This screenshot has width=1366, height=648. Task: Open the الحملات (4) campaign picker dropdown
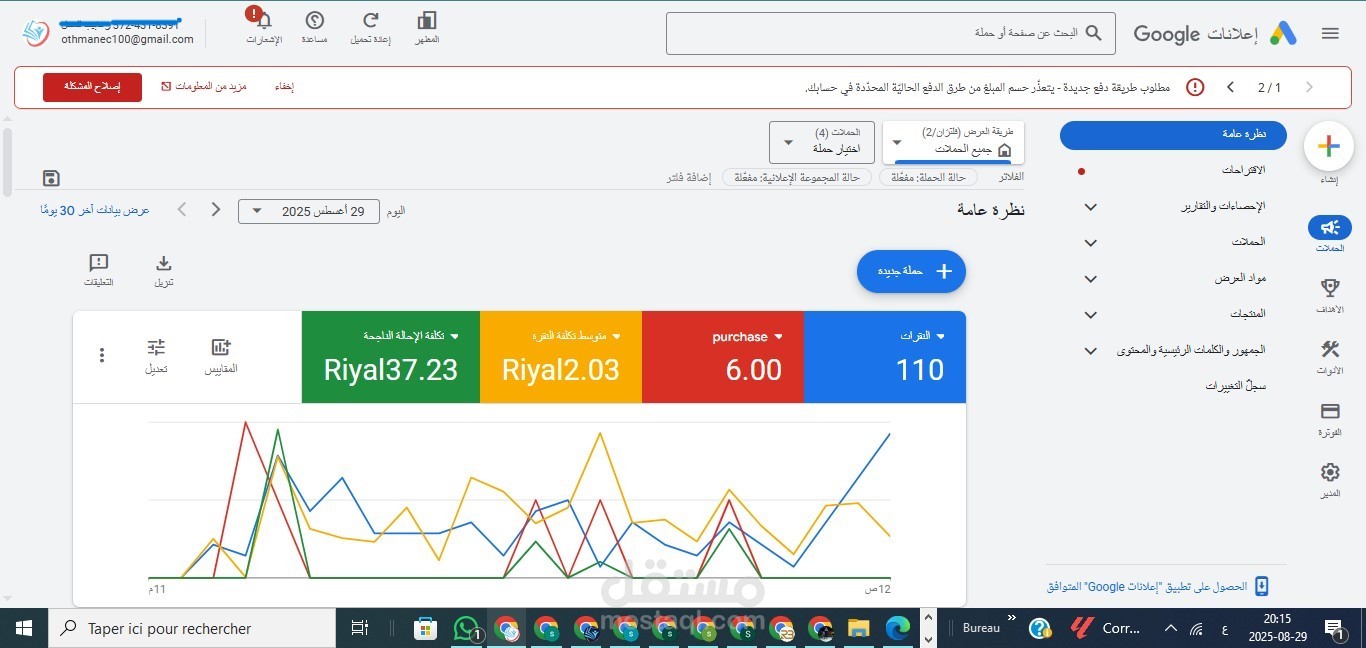[820, 142]
